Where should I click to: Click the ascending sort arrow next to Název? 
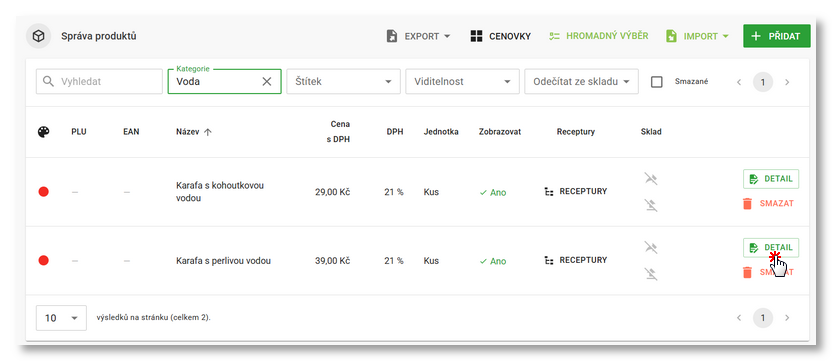[x=207, y=132]
